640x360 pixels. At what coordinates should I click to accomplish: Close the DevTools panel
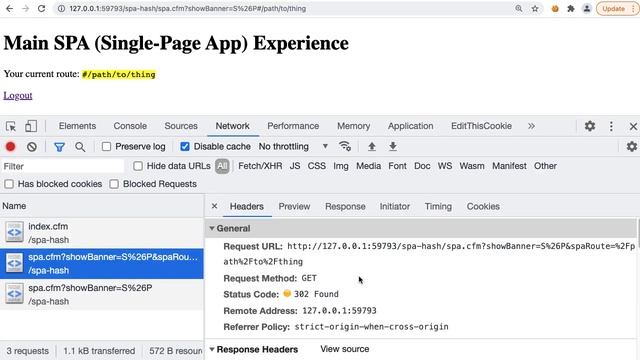tap(633, 127)
